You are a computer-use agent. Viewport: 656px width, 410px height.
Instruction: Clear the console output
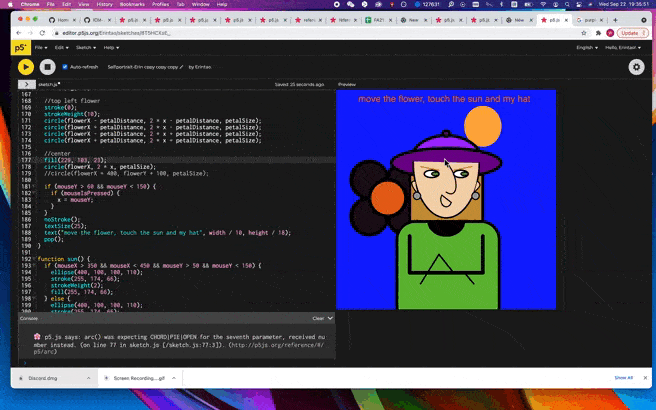[318, 318]
